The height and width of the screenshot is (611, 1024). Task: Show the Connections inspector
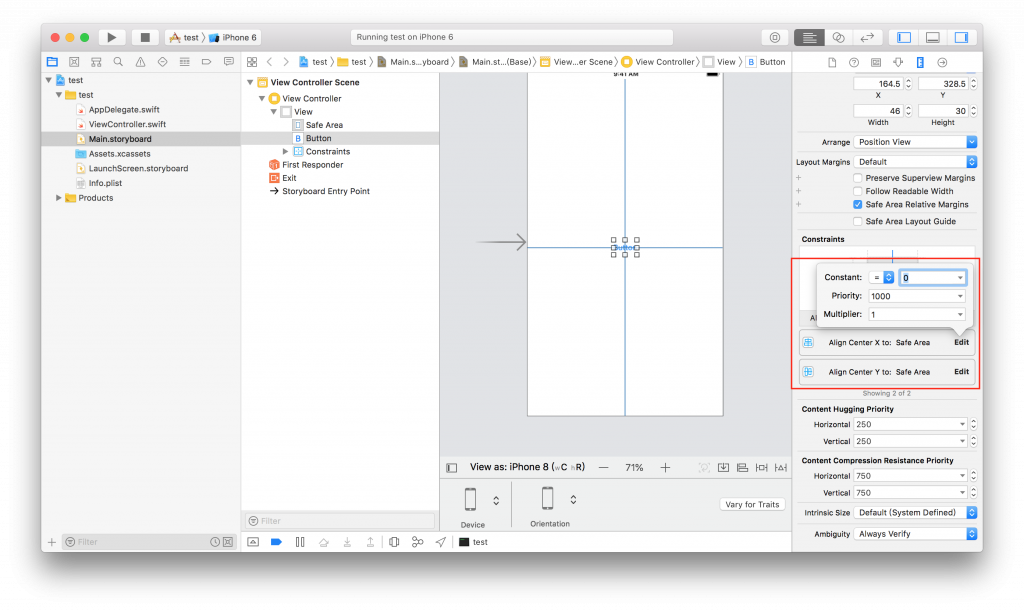click(942, 63)
